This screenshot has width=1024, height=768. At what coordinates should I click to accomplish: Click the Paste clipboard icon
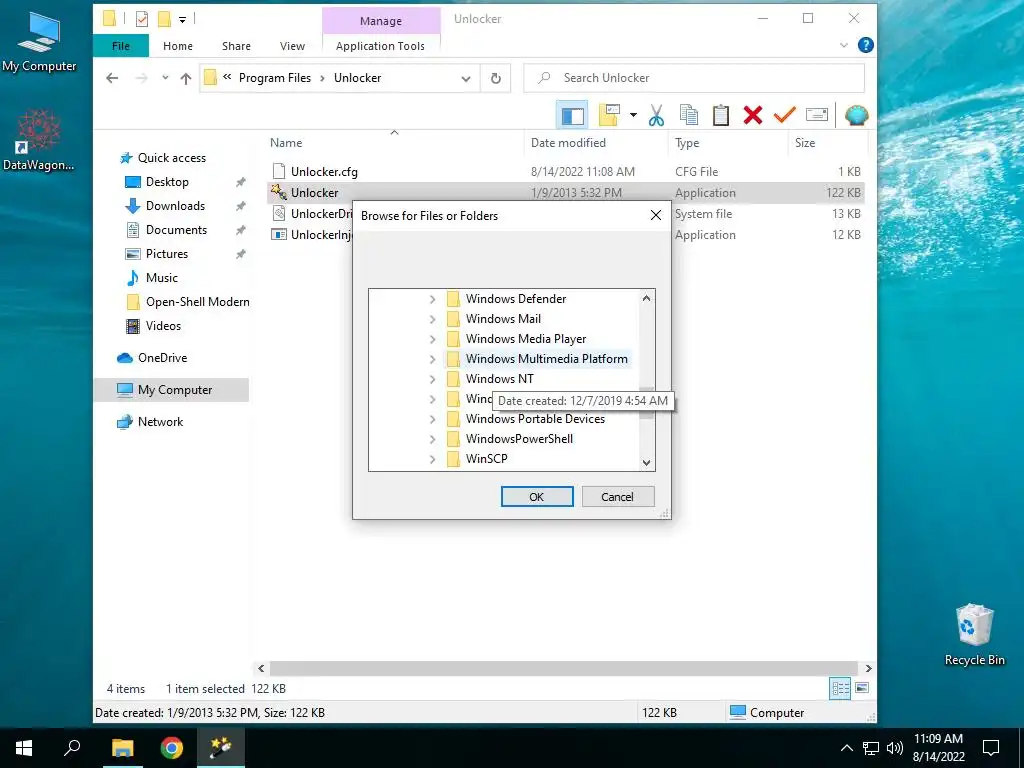coord(720,116)
